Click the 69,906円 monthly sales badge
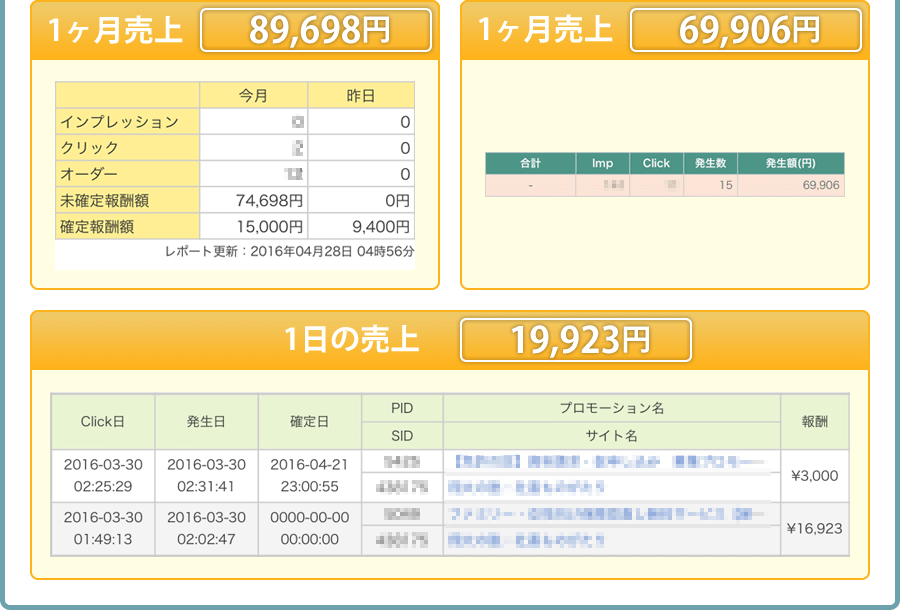This screenshot has height=610, width=900. point(745,31)
